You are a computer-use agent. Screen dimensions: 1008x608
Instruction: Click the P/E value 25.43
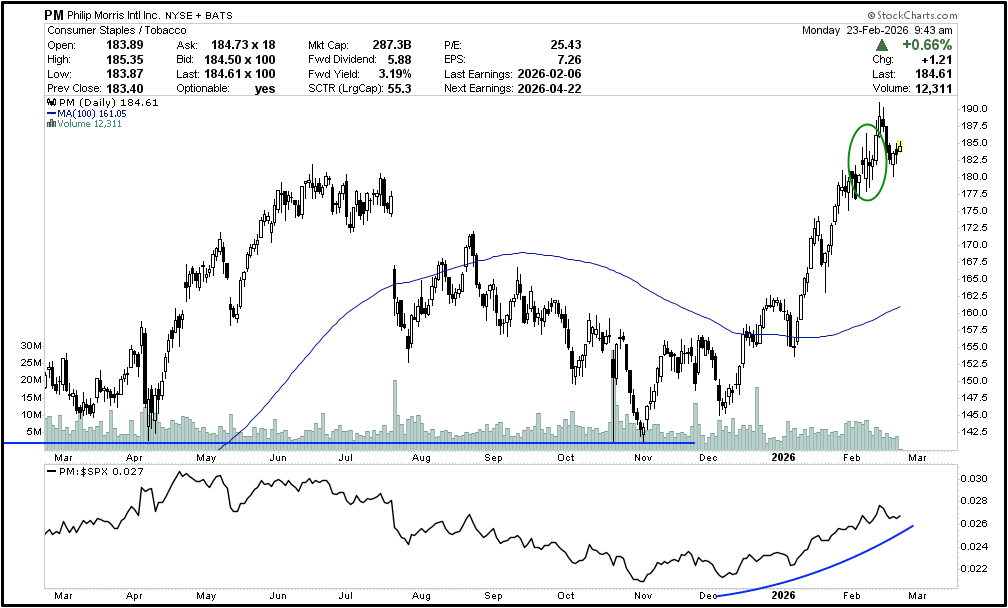566,45
